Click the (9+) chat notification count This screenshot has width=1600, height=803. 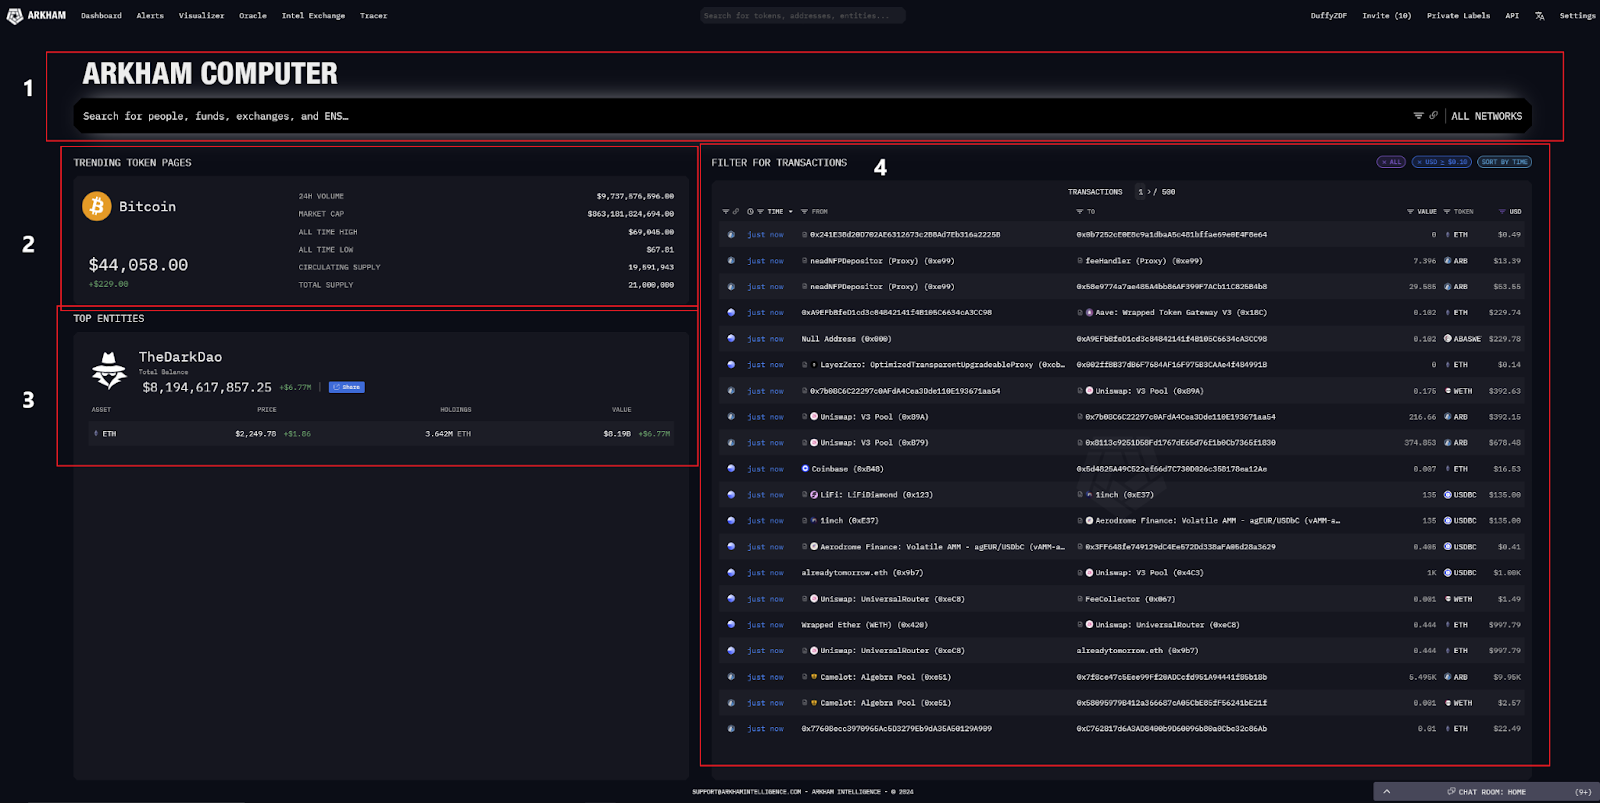point(1583,792)
